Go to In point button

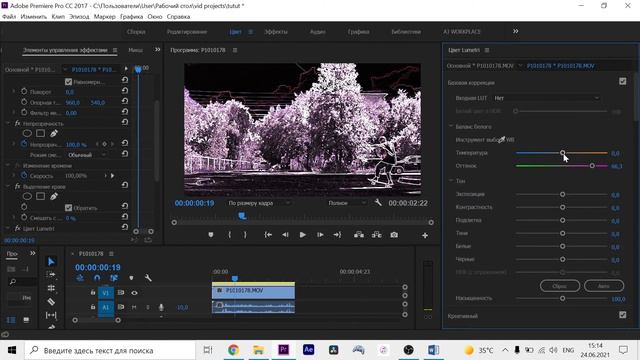pyautogui.click(x=268, y=235)
